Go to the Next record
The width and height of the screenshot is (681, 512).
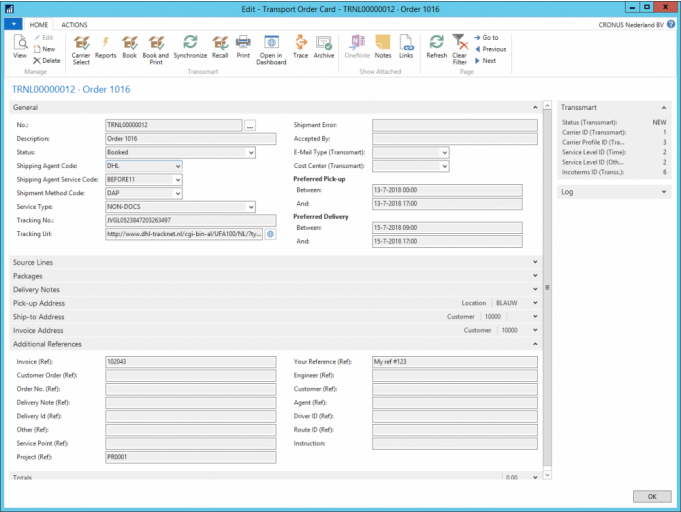[489, 61]
